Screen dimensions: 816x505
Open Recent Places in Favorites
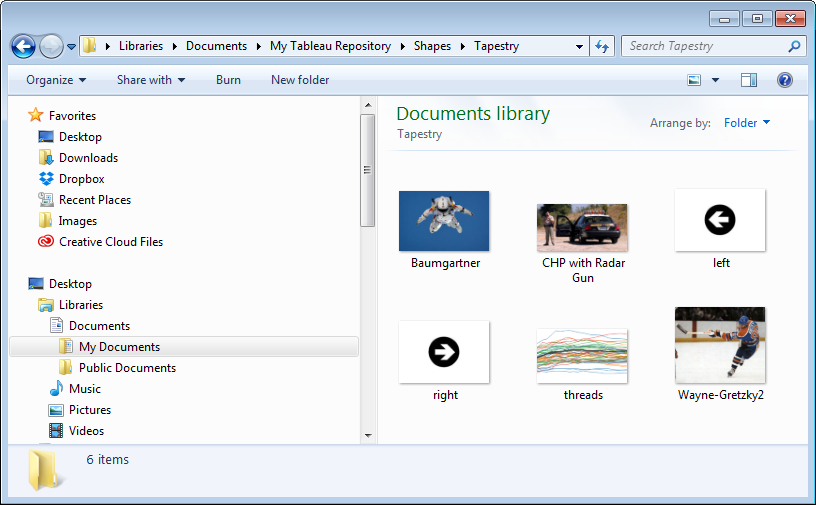click(x=95, y=200)
